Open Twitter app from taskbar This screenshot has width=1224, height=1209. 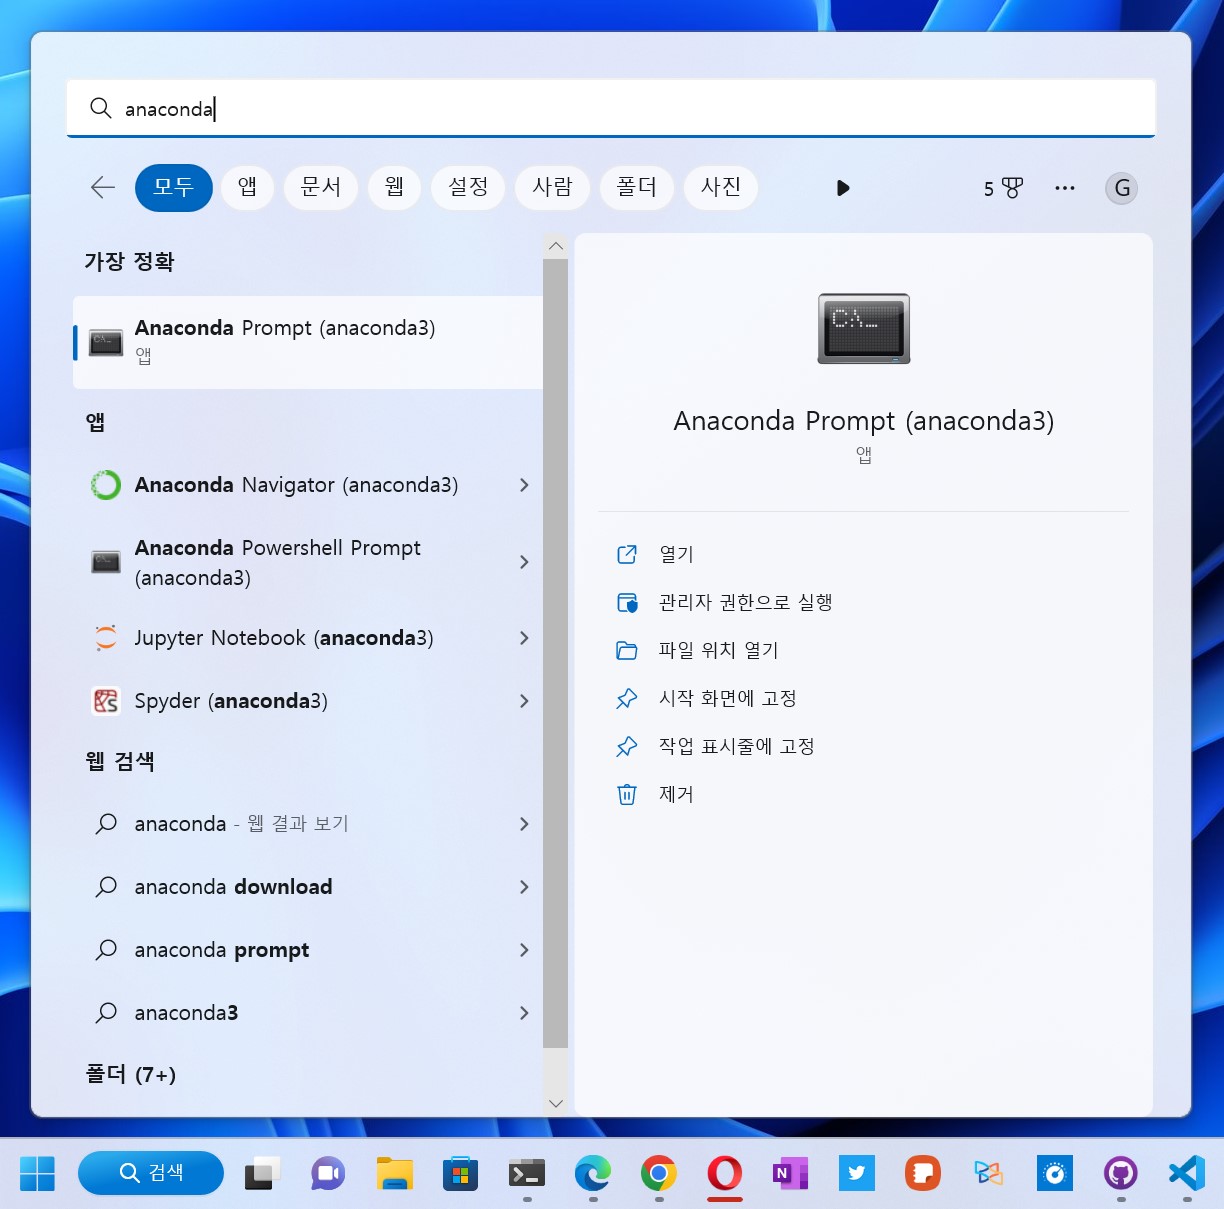(x=857, y=1173)
